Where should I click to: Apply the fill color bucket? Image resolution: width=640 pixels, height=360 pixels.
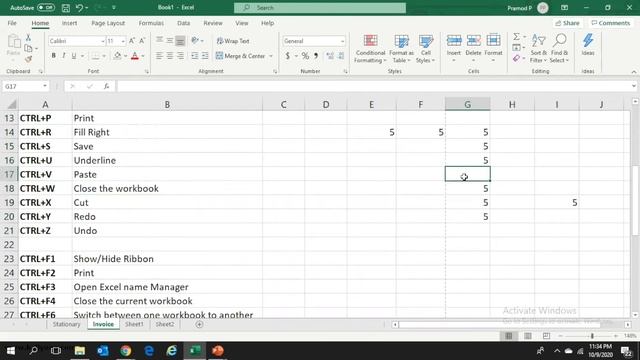[118, 56]
